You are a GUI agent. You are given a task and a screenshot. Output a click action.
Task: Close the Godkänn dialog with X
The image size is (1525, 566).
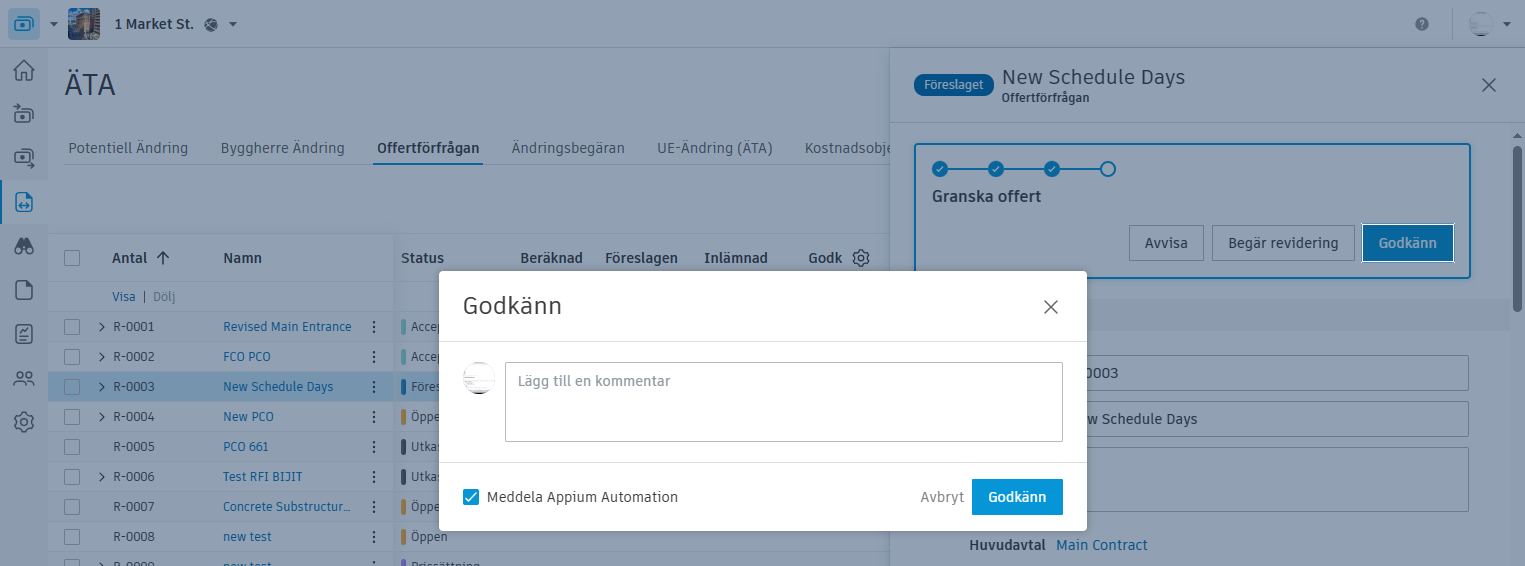tap(1051, 307)
